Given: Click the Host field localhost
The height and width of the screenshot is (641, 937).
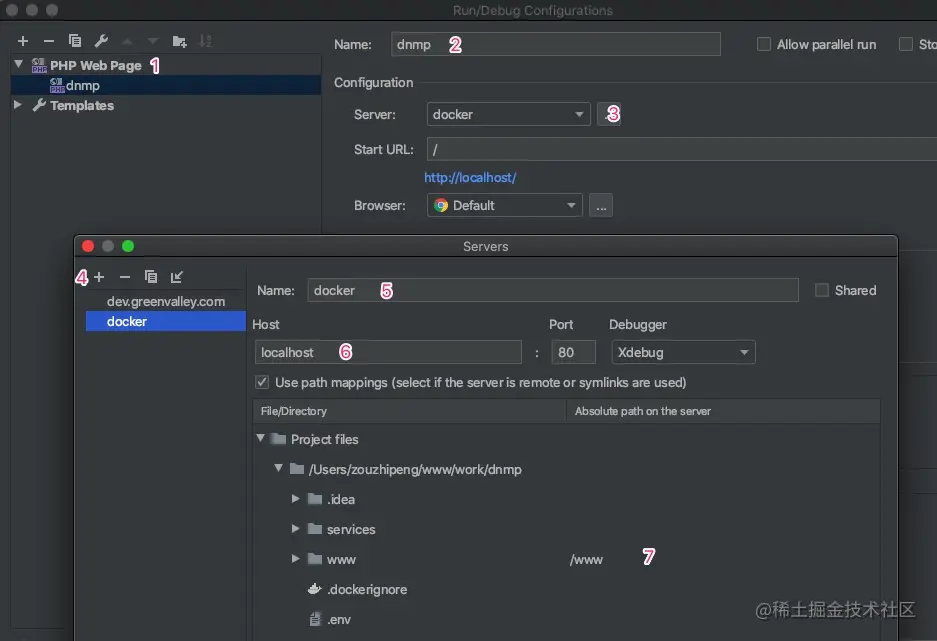Looking at the screenshot, I should coord(388,352).
